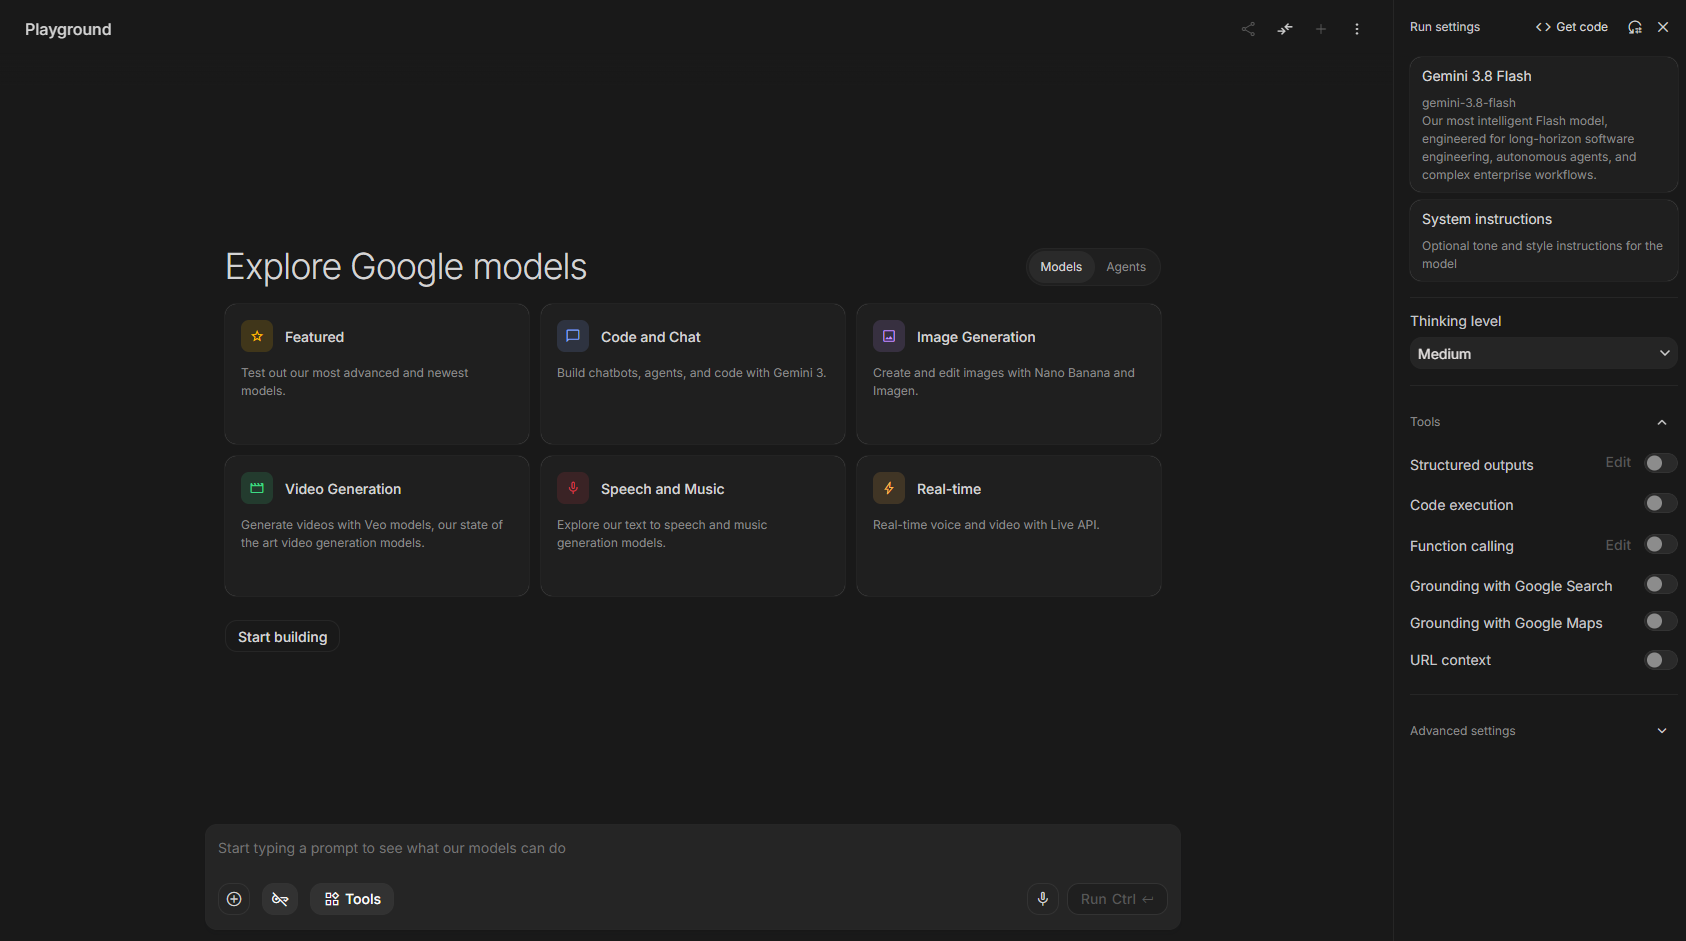Toggle the URL context switch

coord(1661,660)
